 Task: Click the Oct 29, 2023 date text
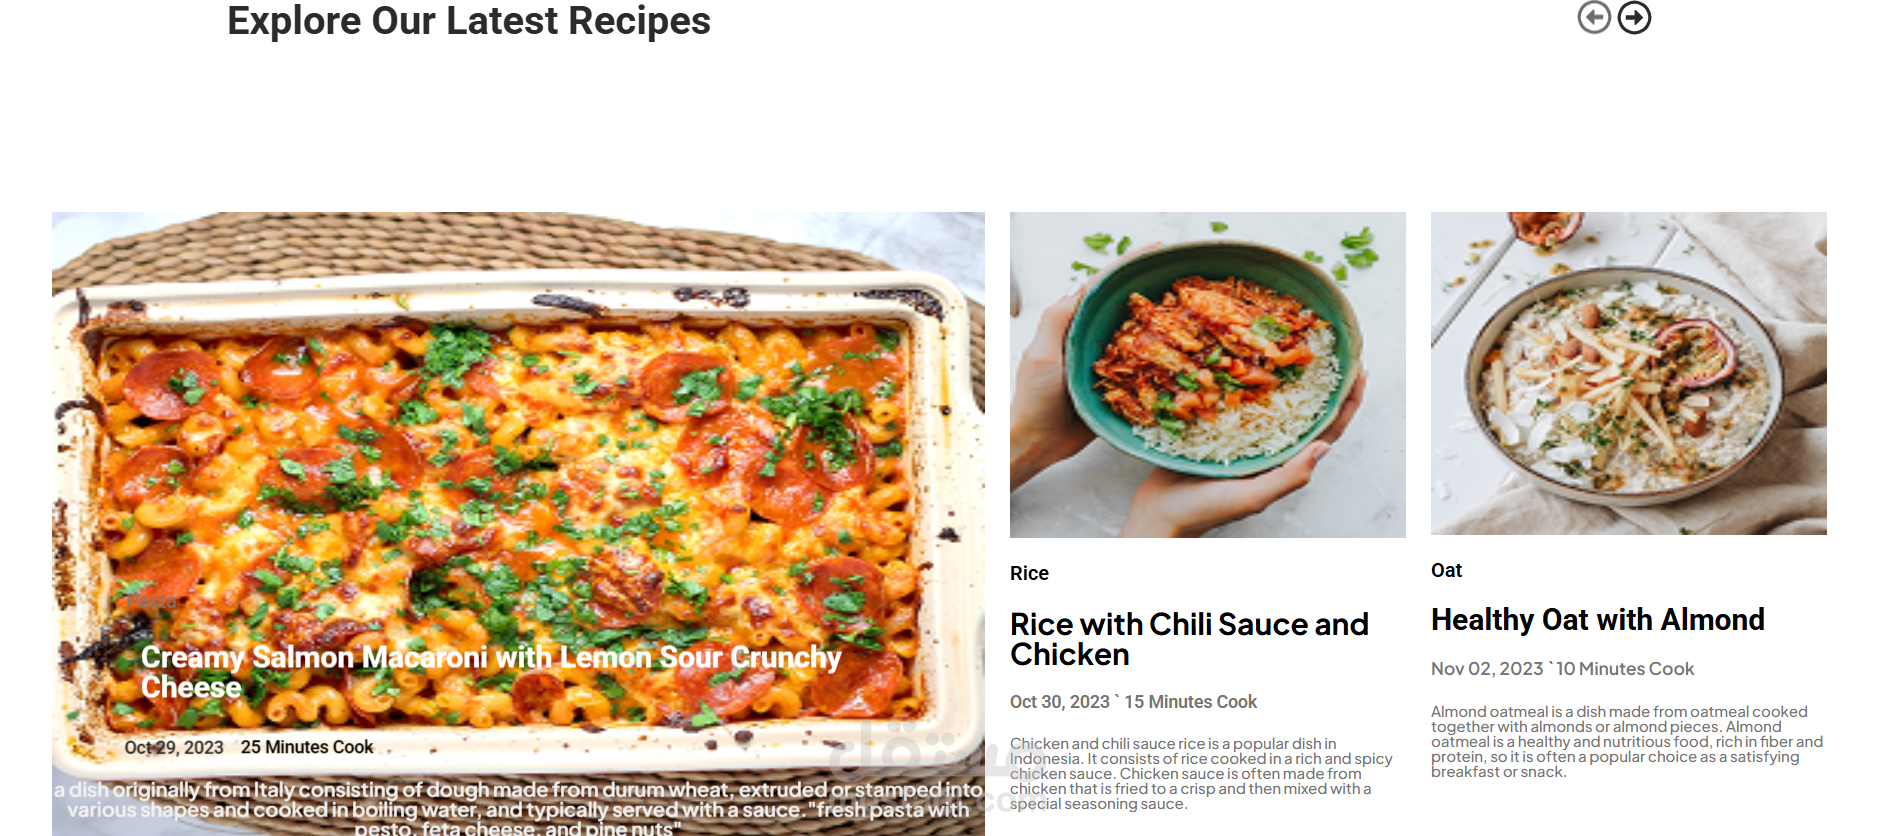click(174, 747)
